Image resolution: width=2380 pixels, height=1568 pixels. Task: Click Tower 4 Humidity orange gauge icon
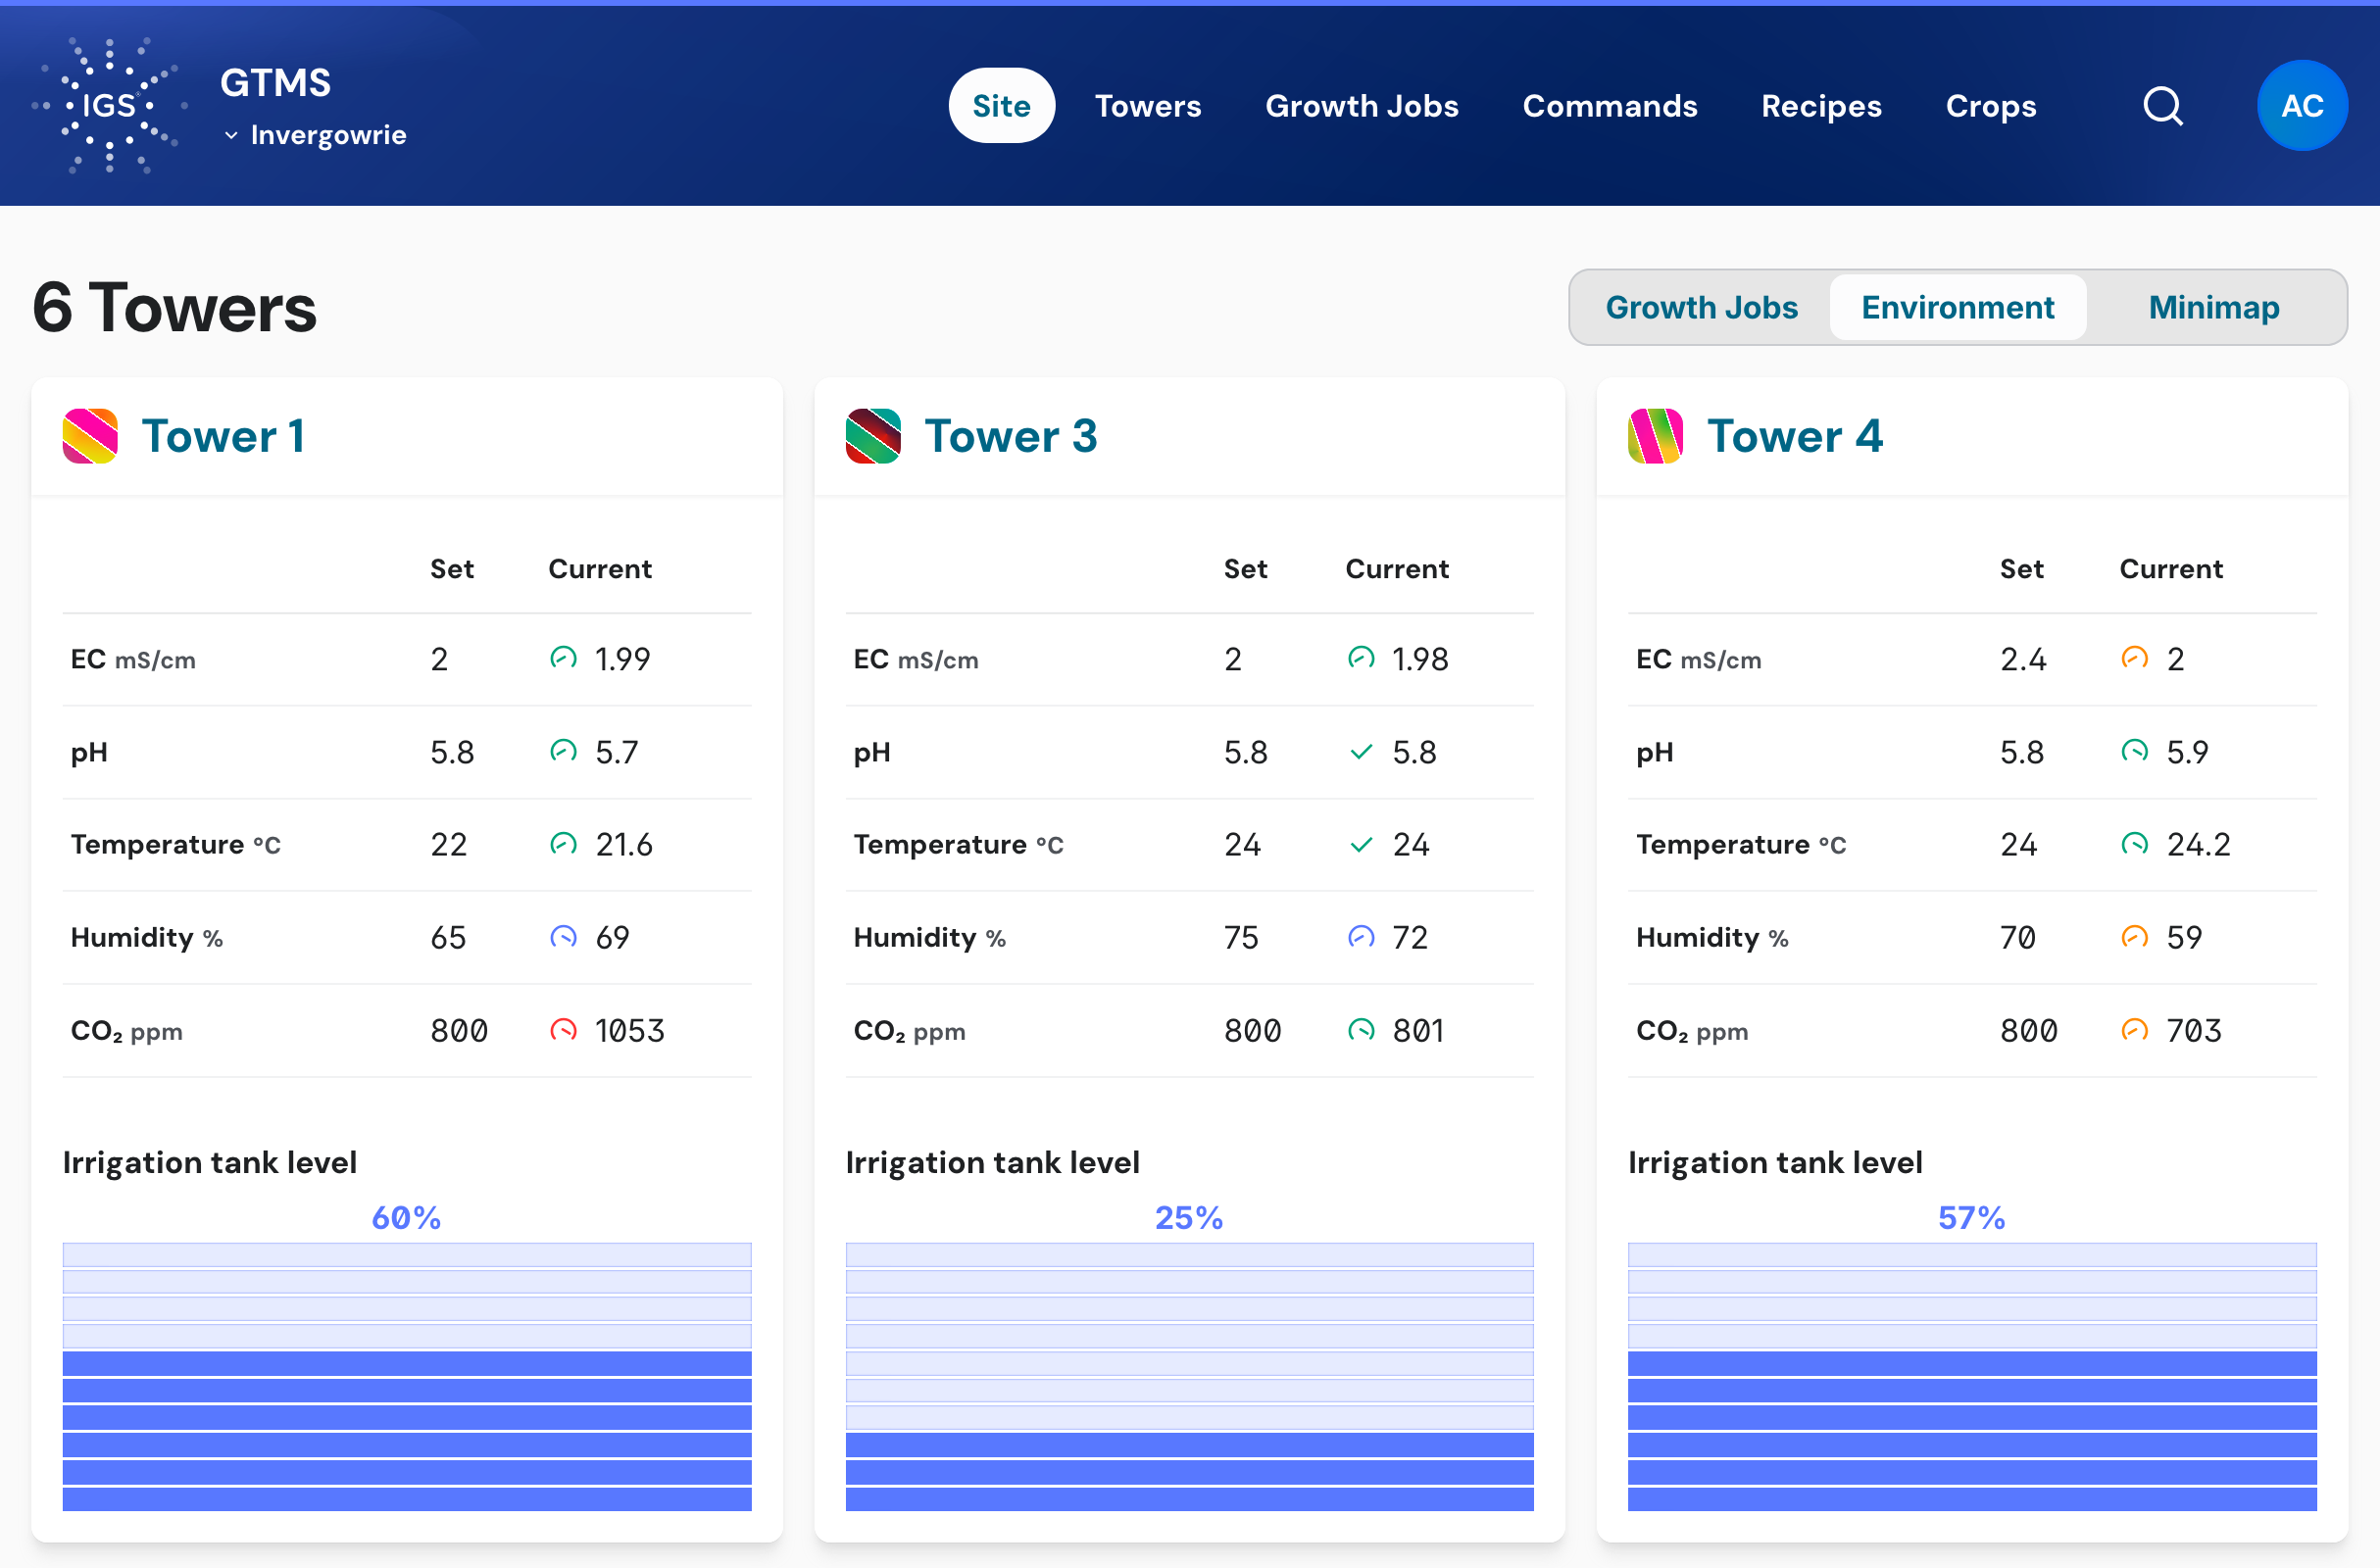[x=2135, y=937]
